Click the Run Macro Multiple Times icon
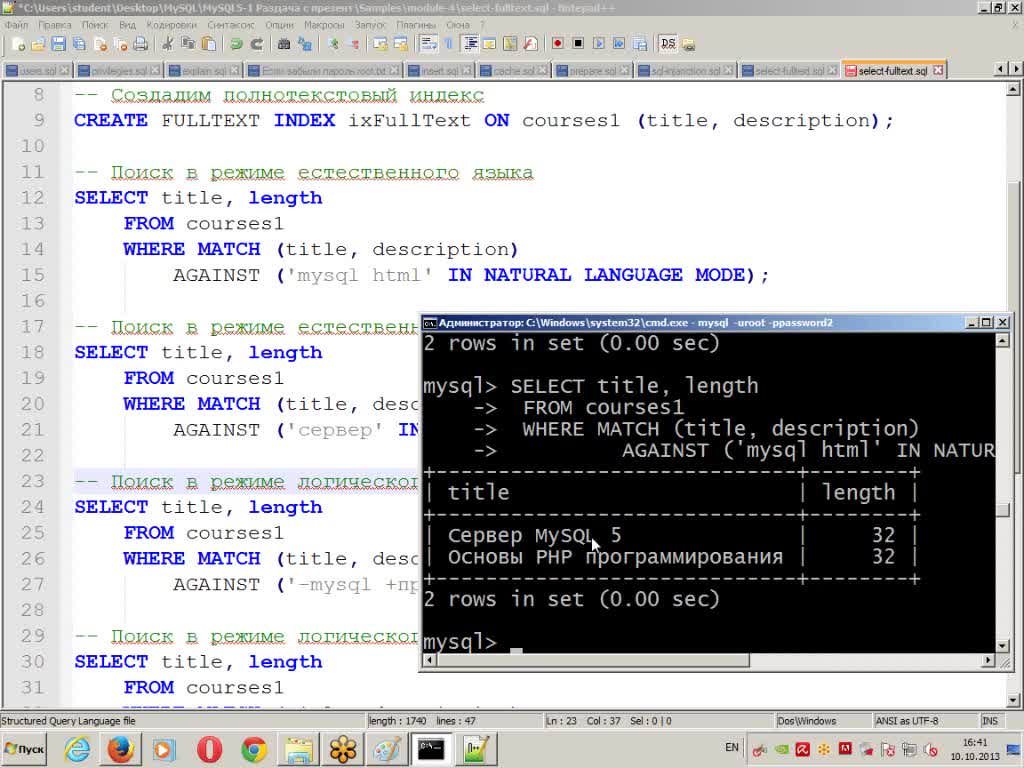Image resolution: width=1024 pixels, height=768 pixels. click(x=618, y=44)
